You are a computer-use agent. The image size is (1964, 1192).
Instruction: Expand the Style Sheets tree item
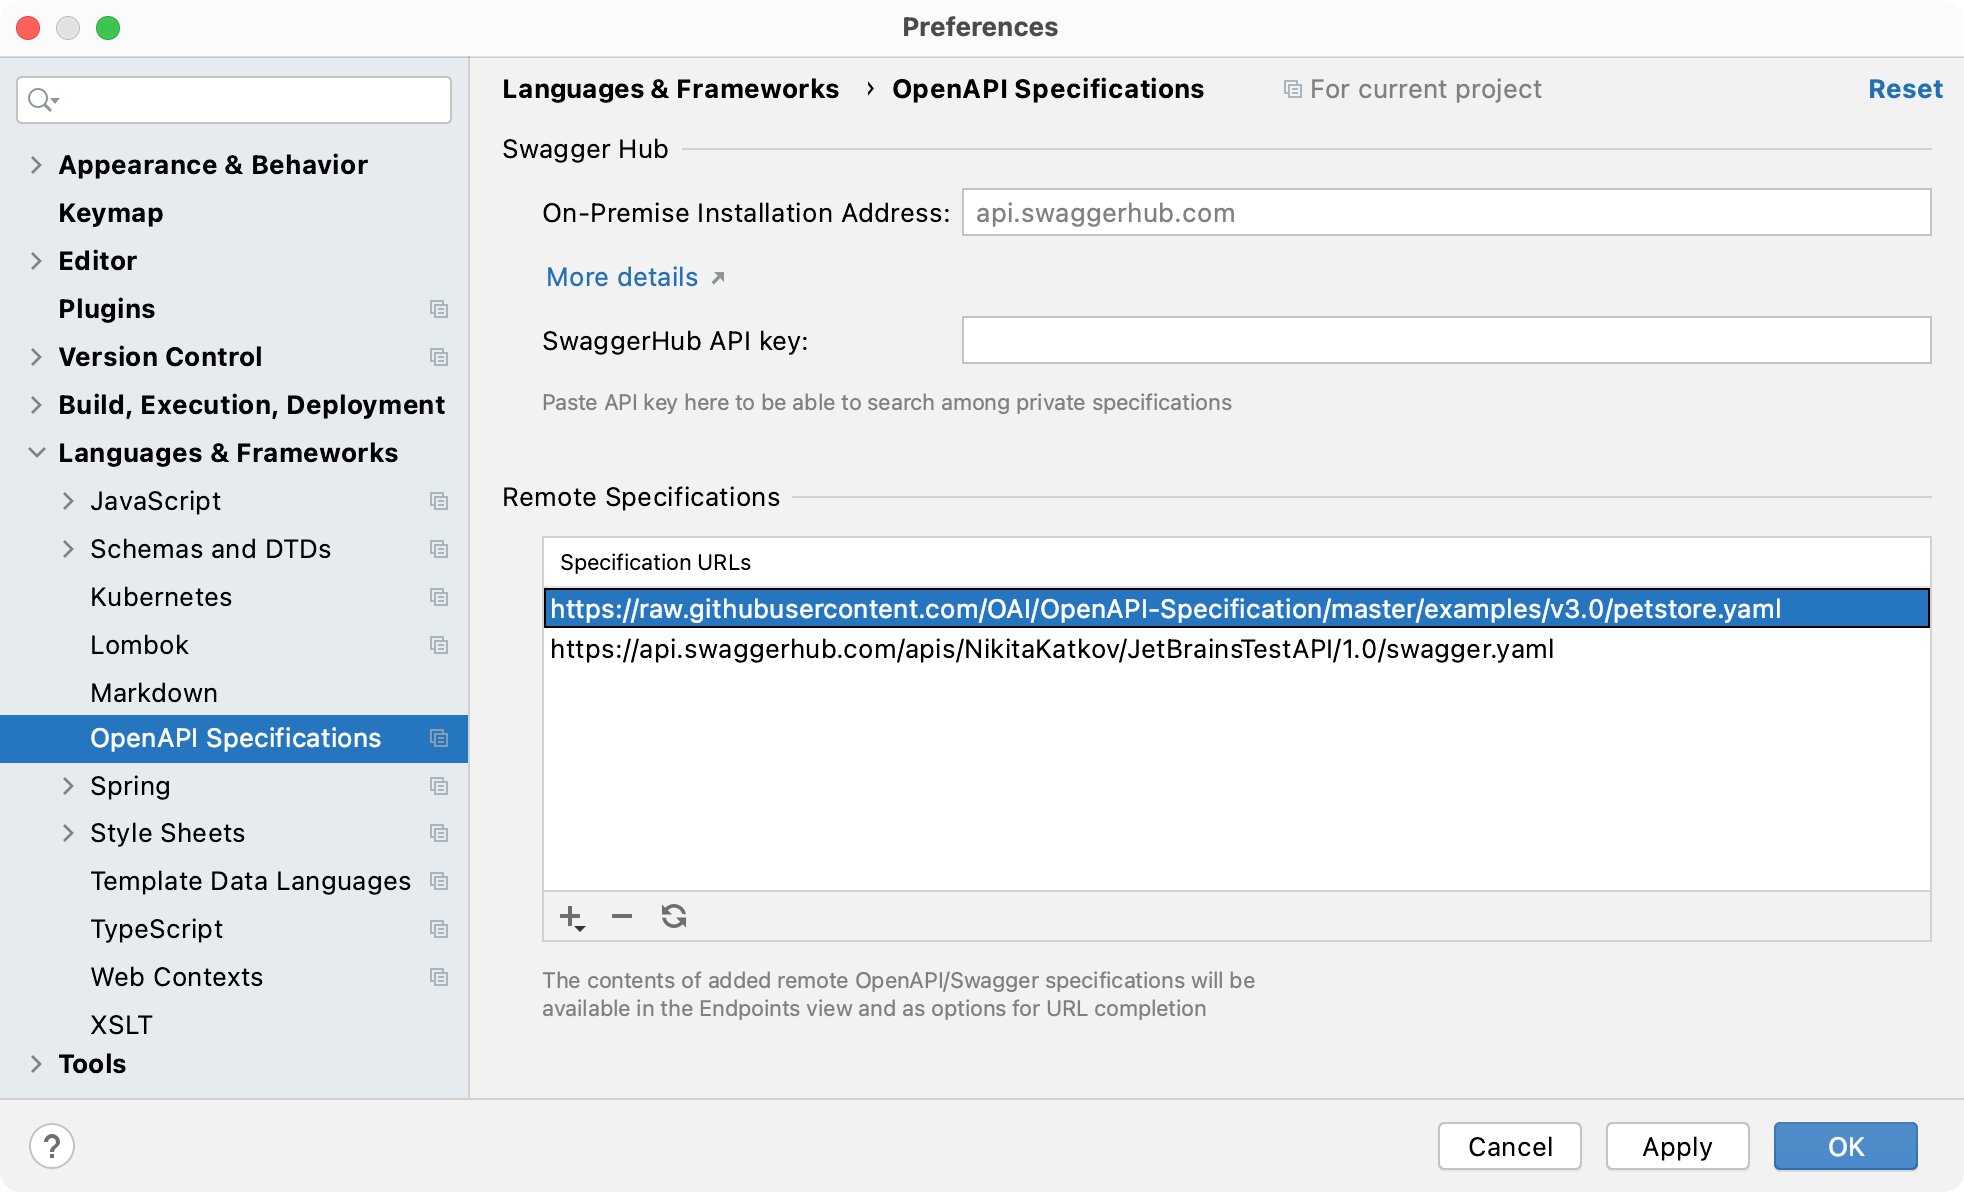pos(67,833)
